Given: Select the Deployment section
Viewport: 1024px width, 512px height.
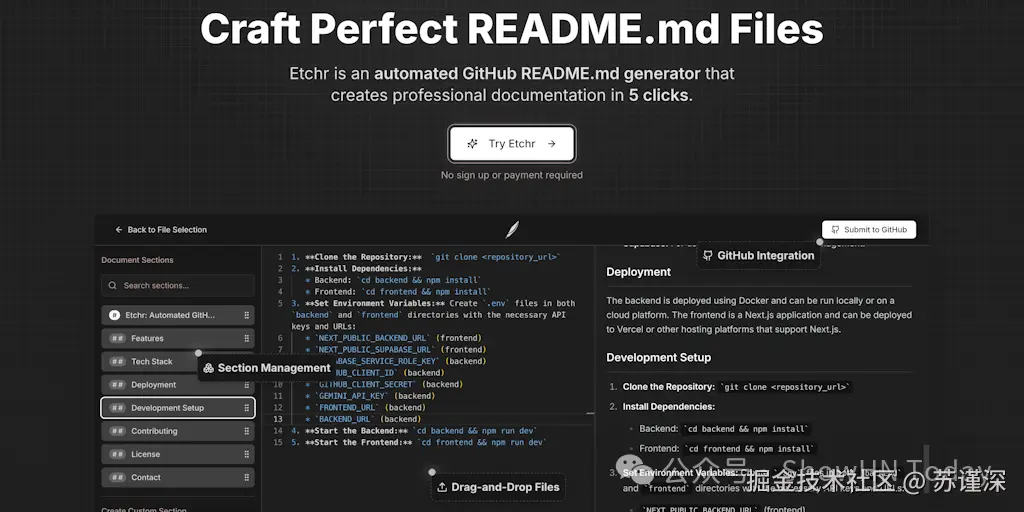Looking at the screenshot, I should (x=178, y=385).
